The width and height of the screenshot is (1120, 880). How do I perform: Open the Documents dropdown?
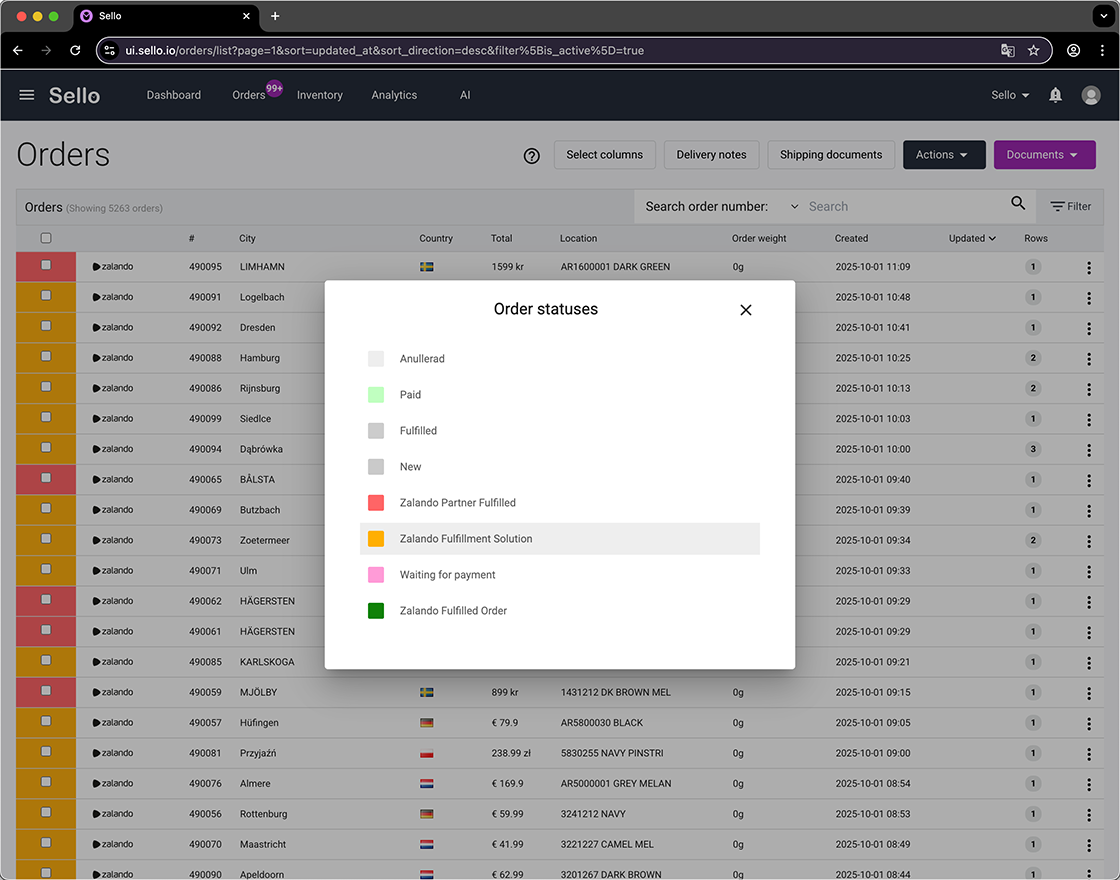(x=1044, y=155)
